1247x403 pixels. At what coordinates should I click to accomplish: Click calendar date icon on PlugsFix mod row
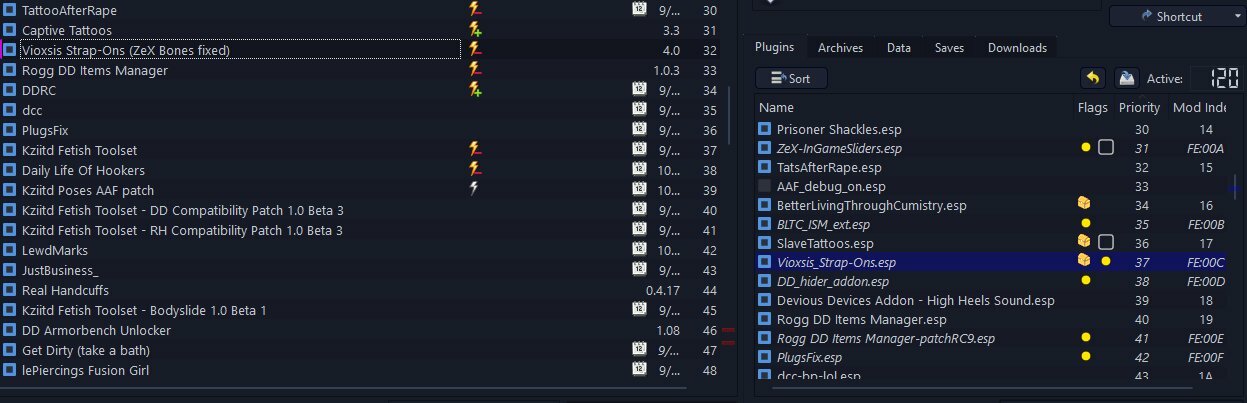pyautogui.click(x=639, y=130)
